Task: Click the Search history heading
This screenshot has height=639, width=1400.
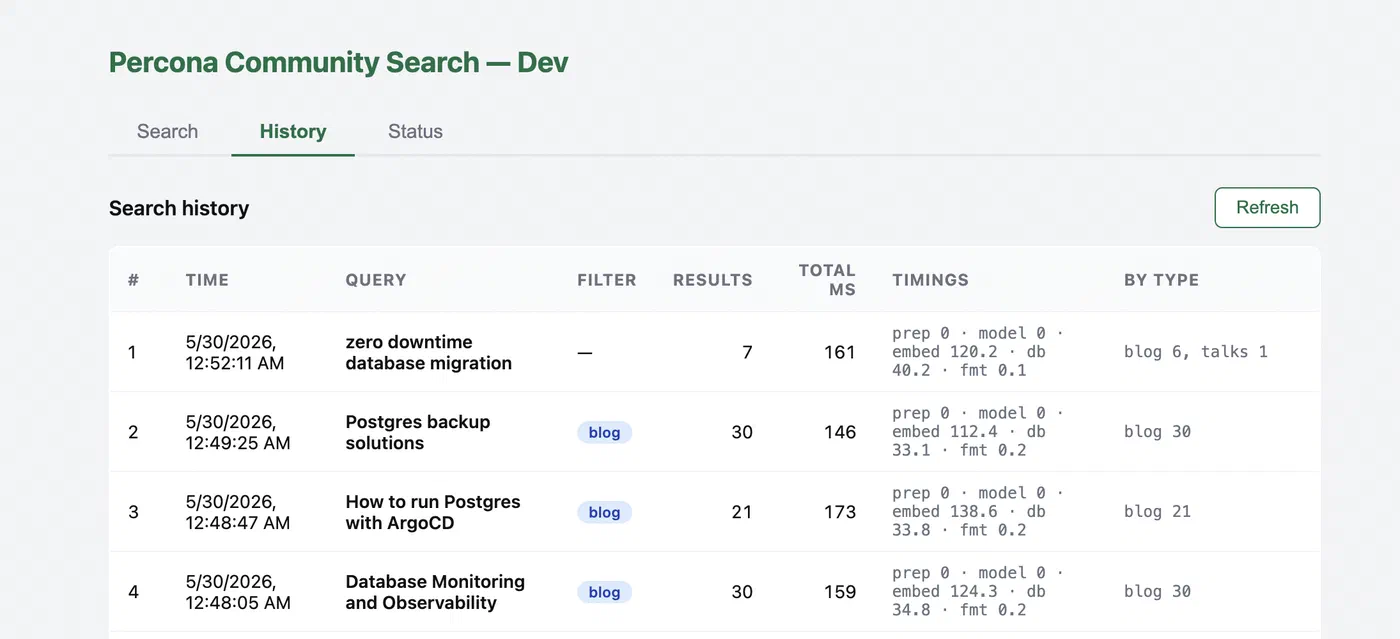Action: (x=179, y=208)
